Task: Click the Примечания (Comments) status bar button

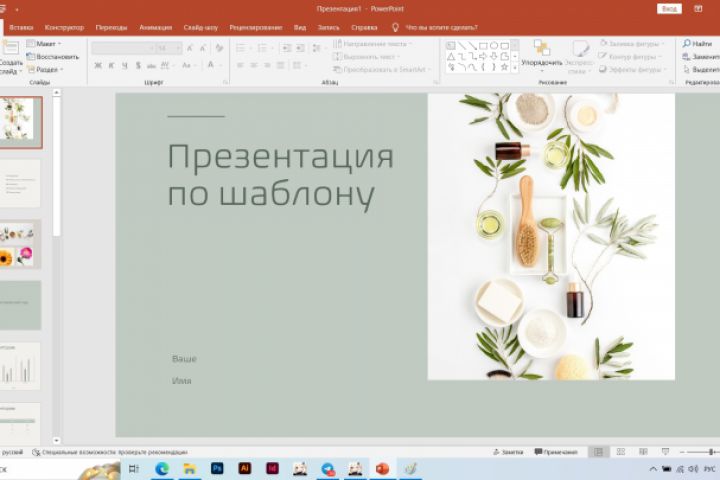Action: pyautogui.click(x=556, y=452)
